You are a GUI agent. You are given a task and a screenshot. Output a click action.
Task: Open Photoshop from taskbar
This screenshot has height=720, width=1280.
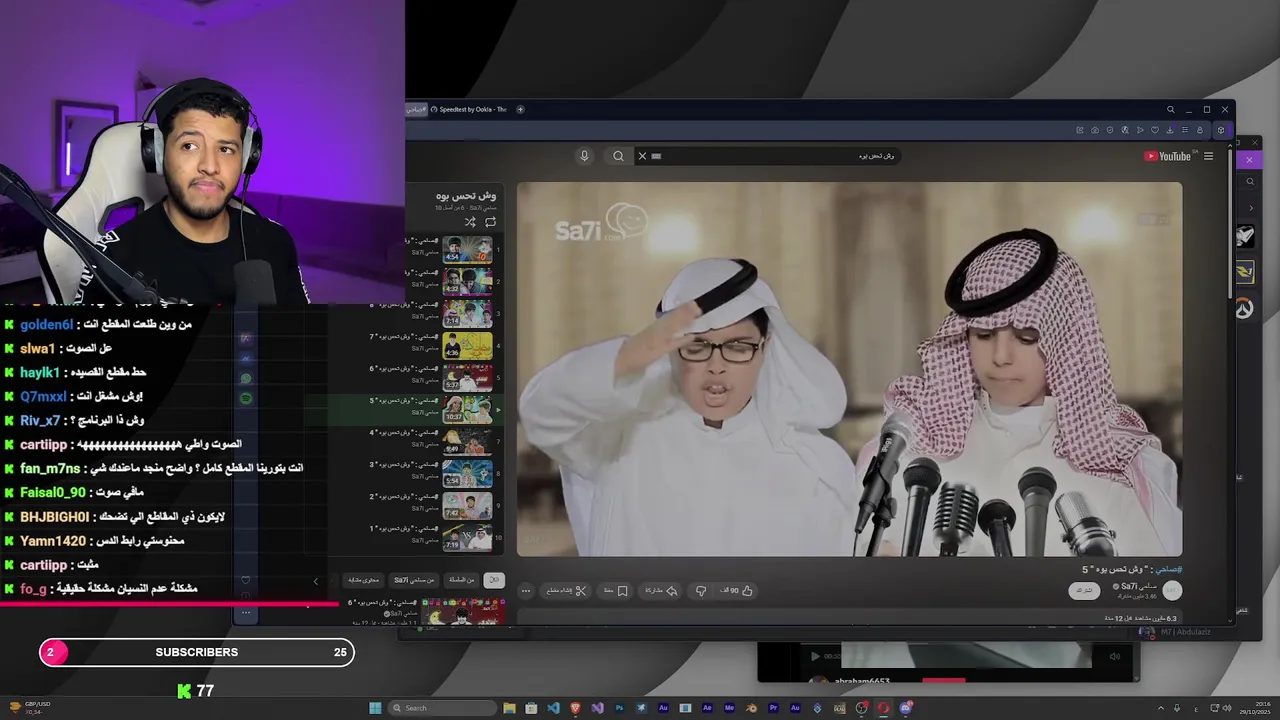tap(619, 708)
